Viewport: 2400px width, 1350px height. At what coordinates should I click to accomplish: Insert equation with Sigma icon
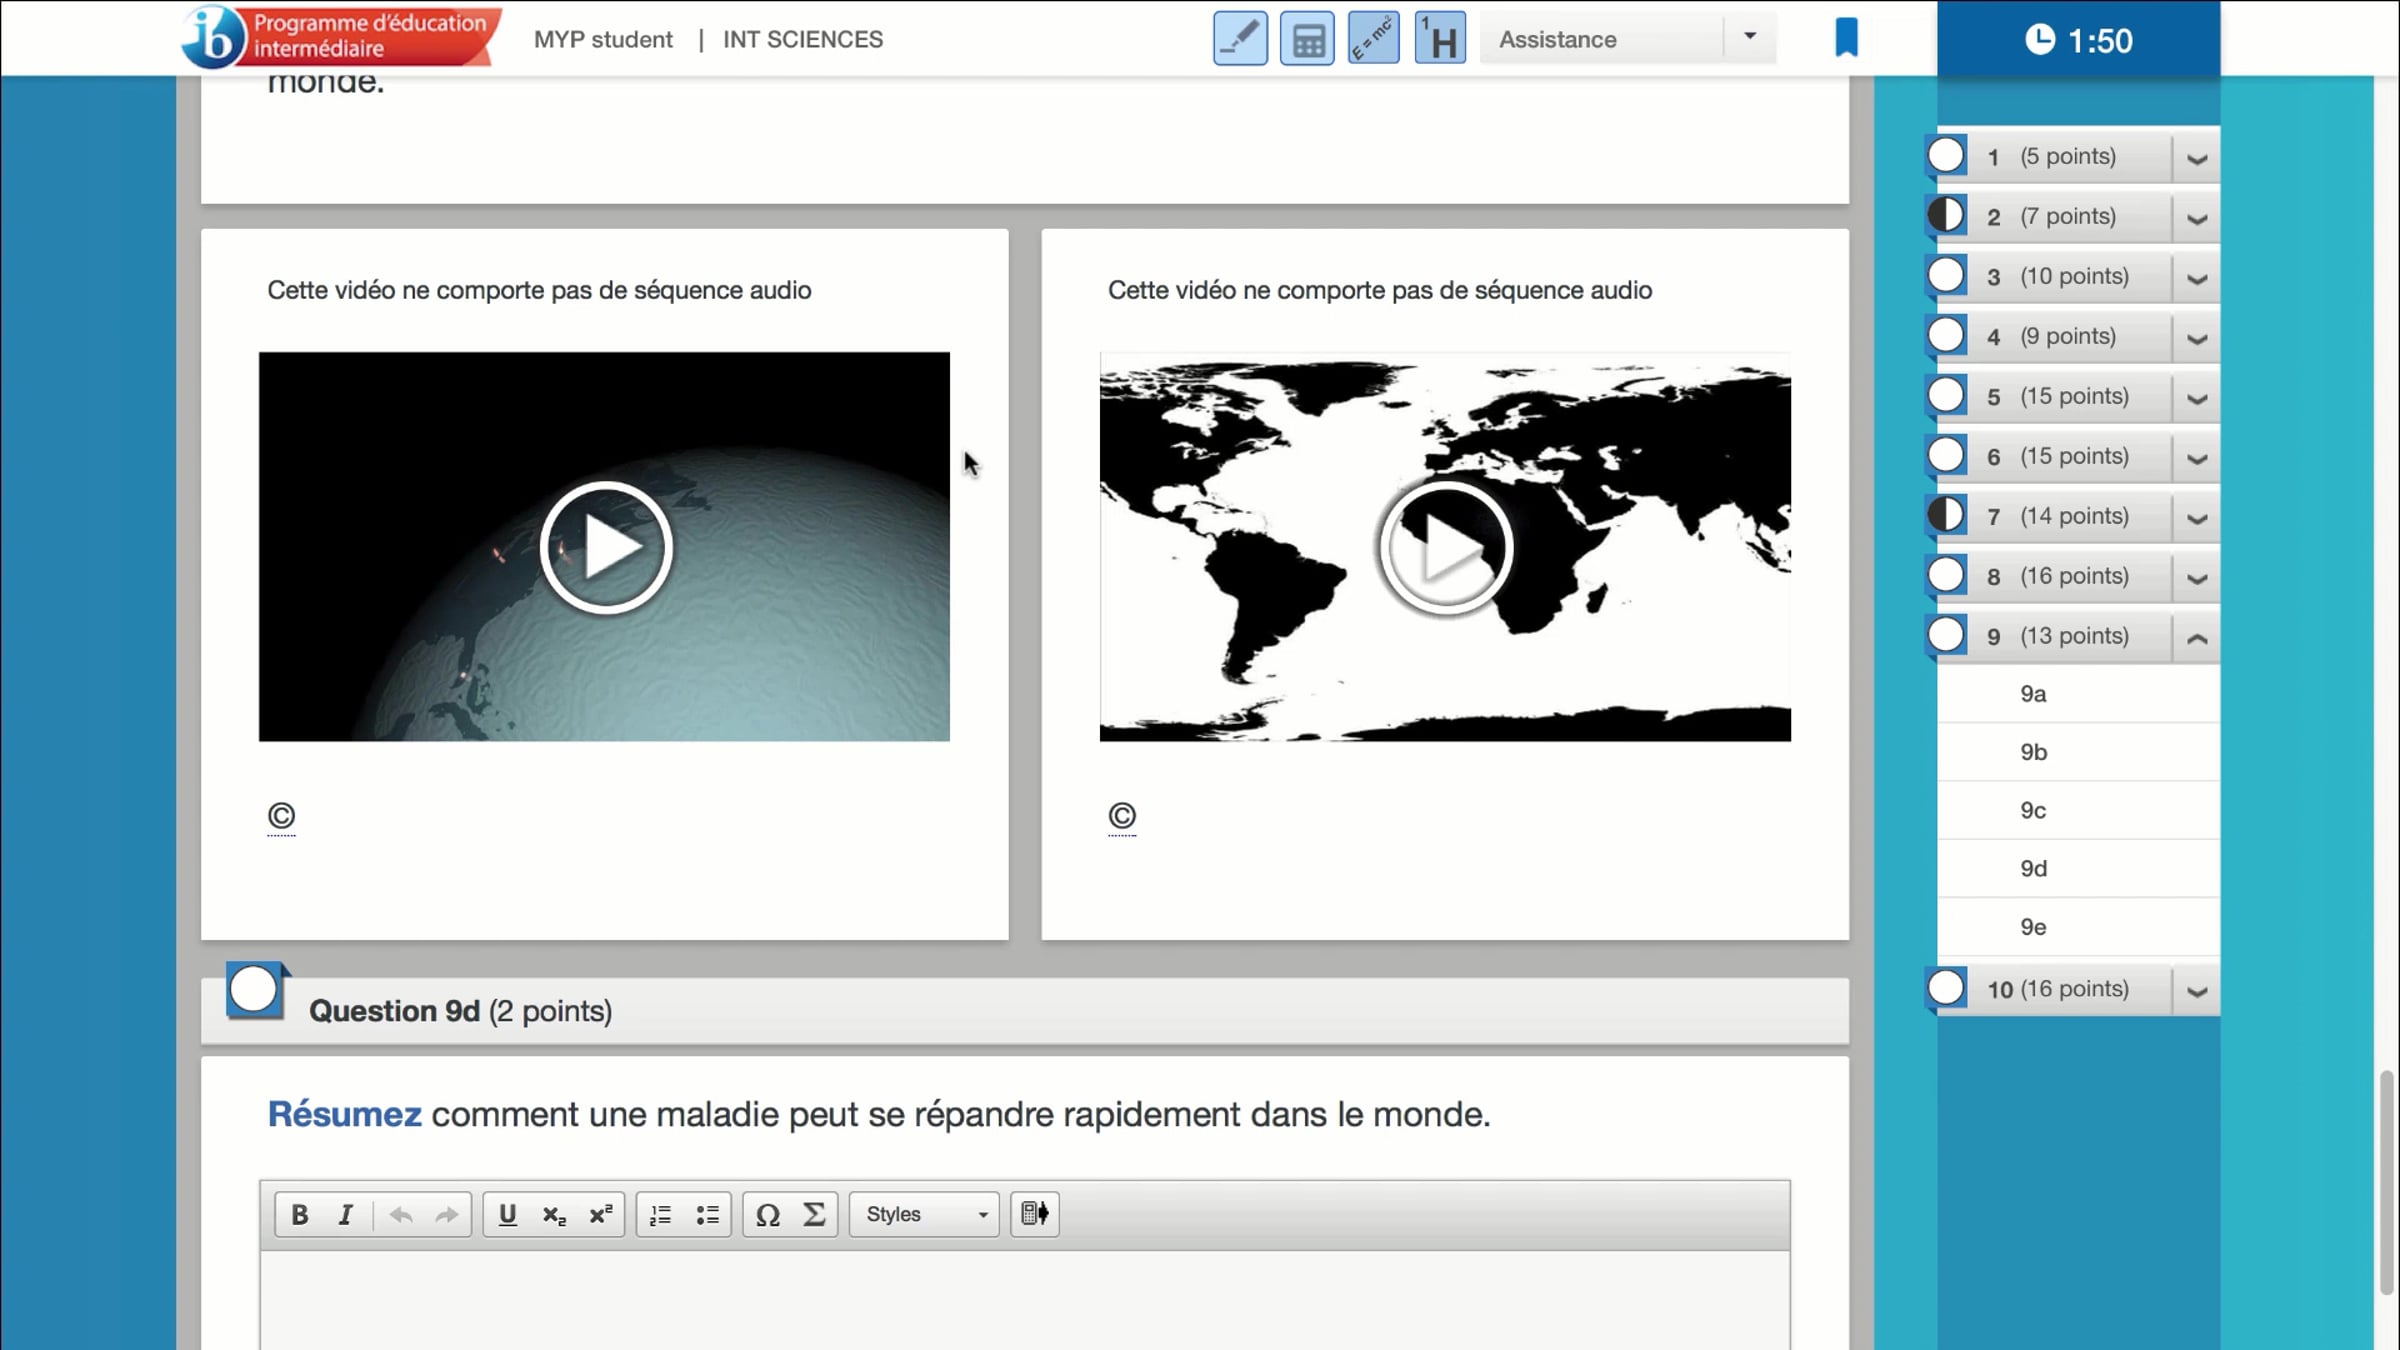pyautogui.click(x=814, y=1214)
